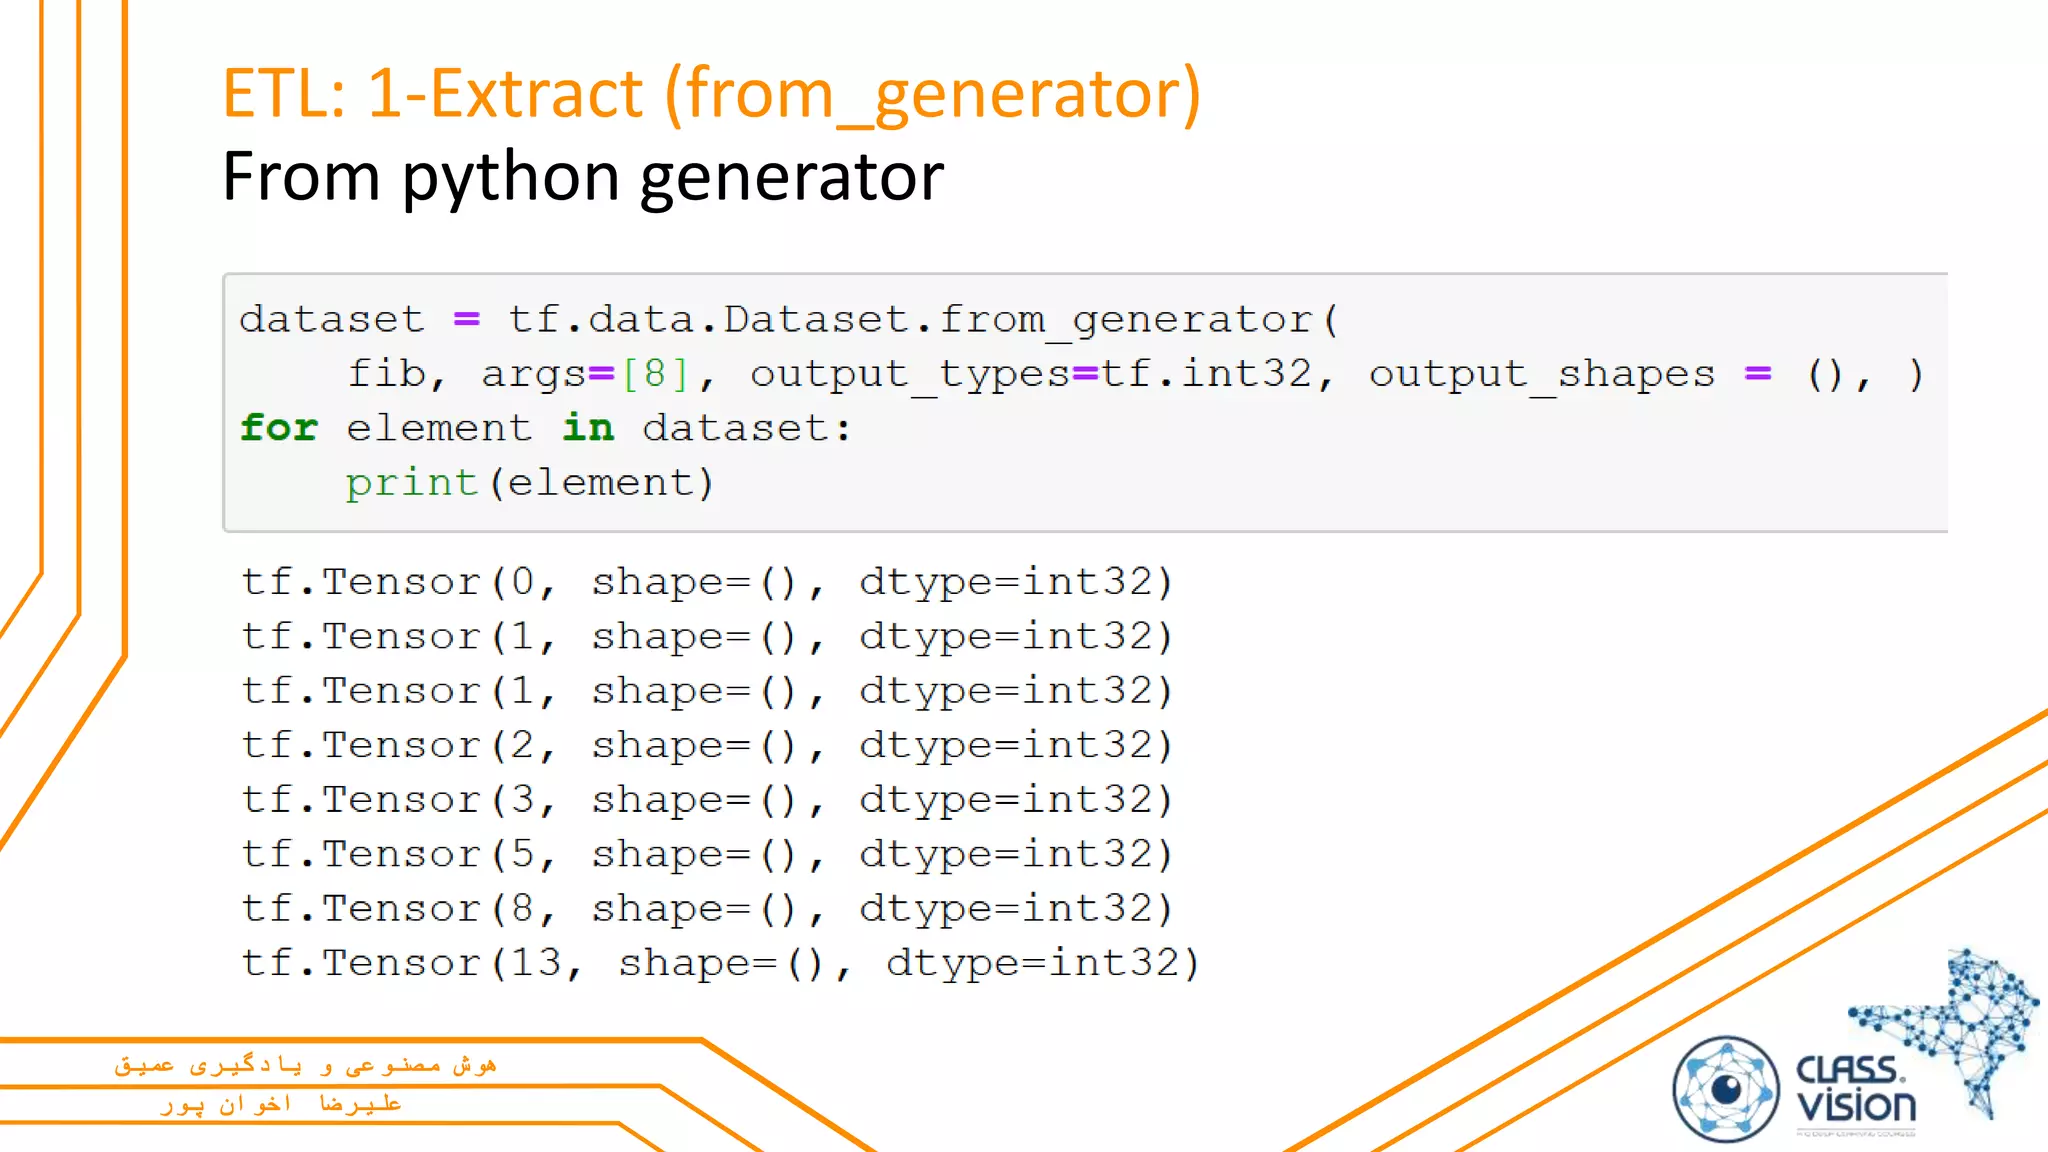
Task: Click the green 'for' keyword
Action: pyautogui.click(x=279, y=428)
